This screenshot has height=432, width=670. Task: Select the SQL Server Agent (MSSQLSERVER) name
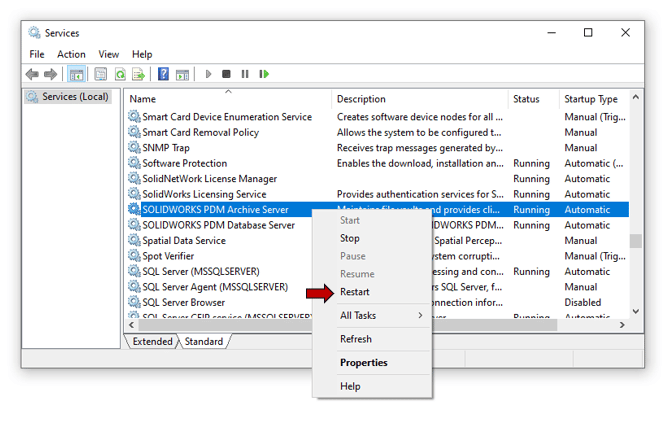point(215,287)
